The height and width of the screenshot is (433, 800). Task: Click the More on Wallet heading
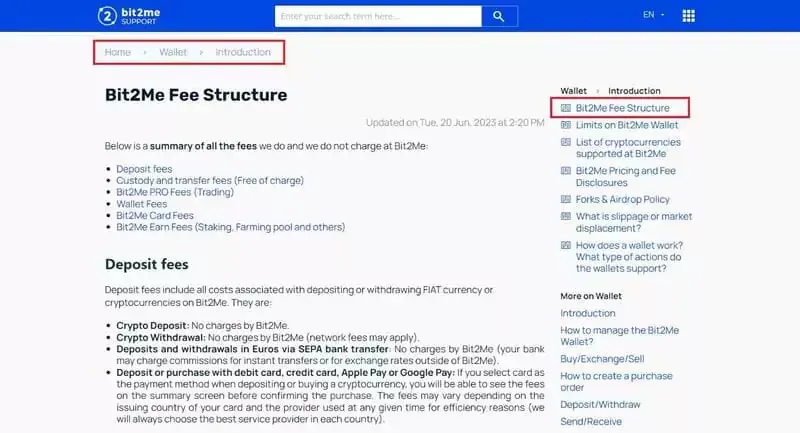pos(591,296)
